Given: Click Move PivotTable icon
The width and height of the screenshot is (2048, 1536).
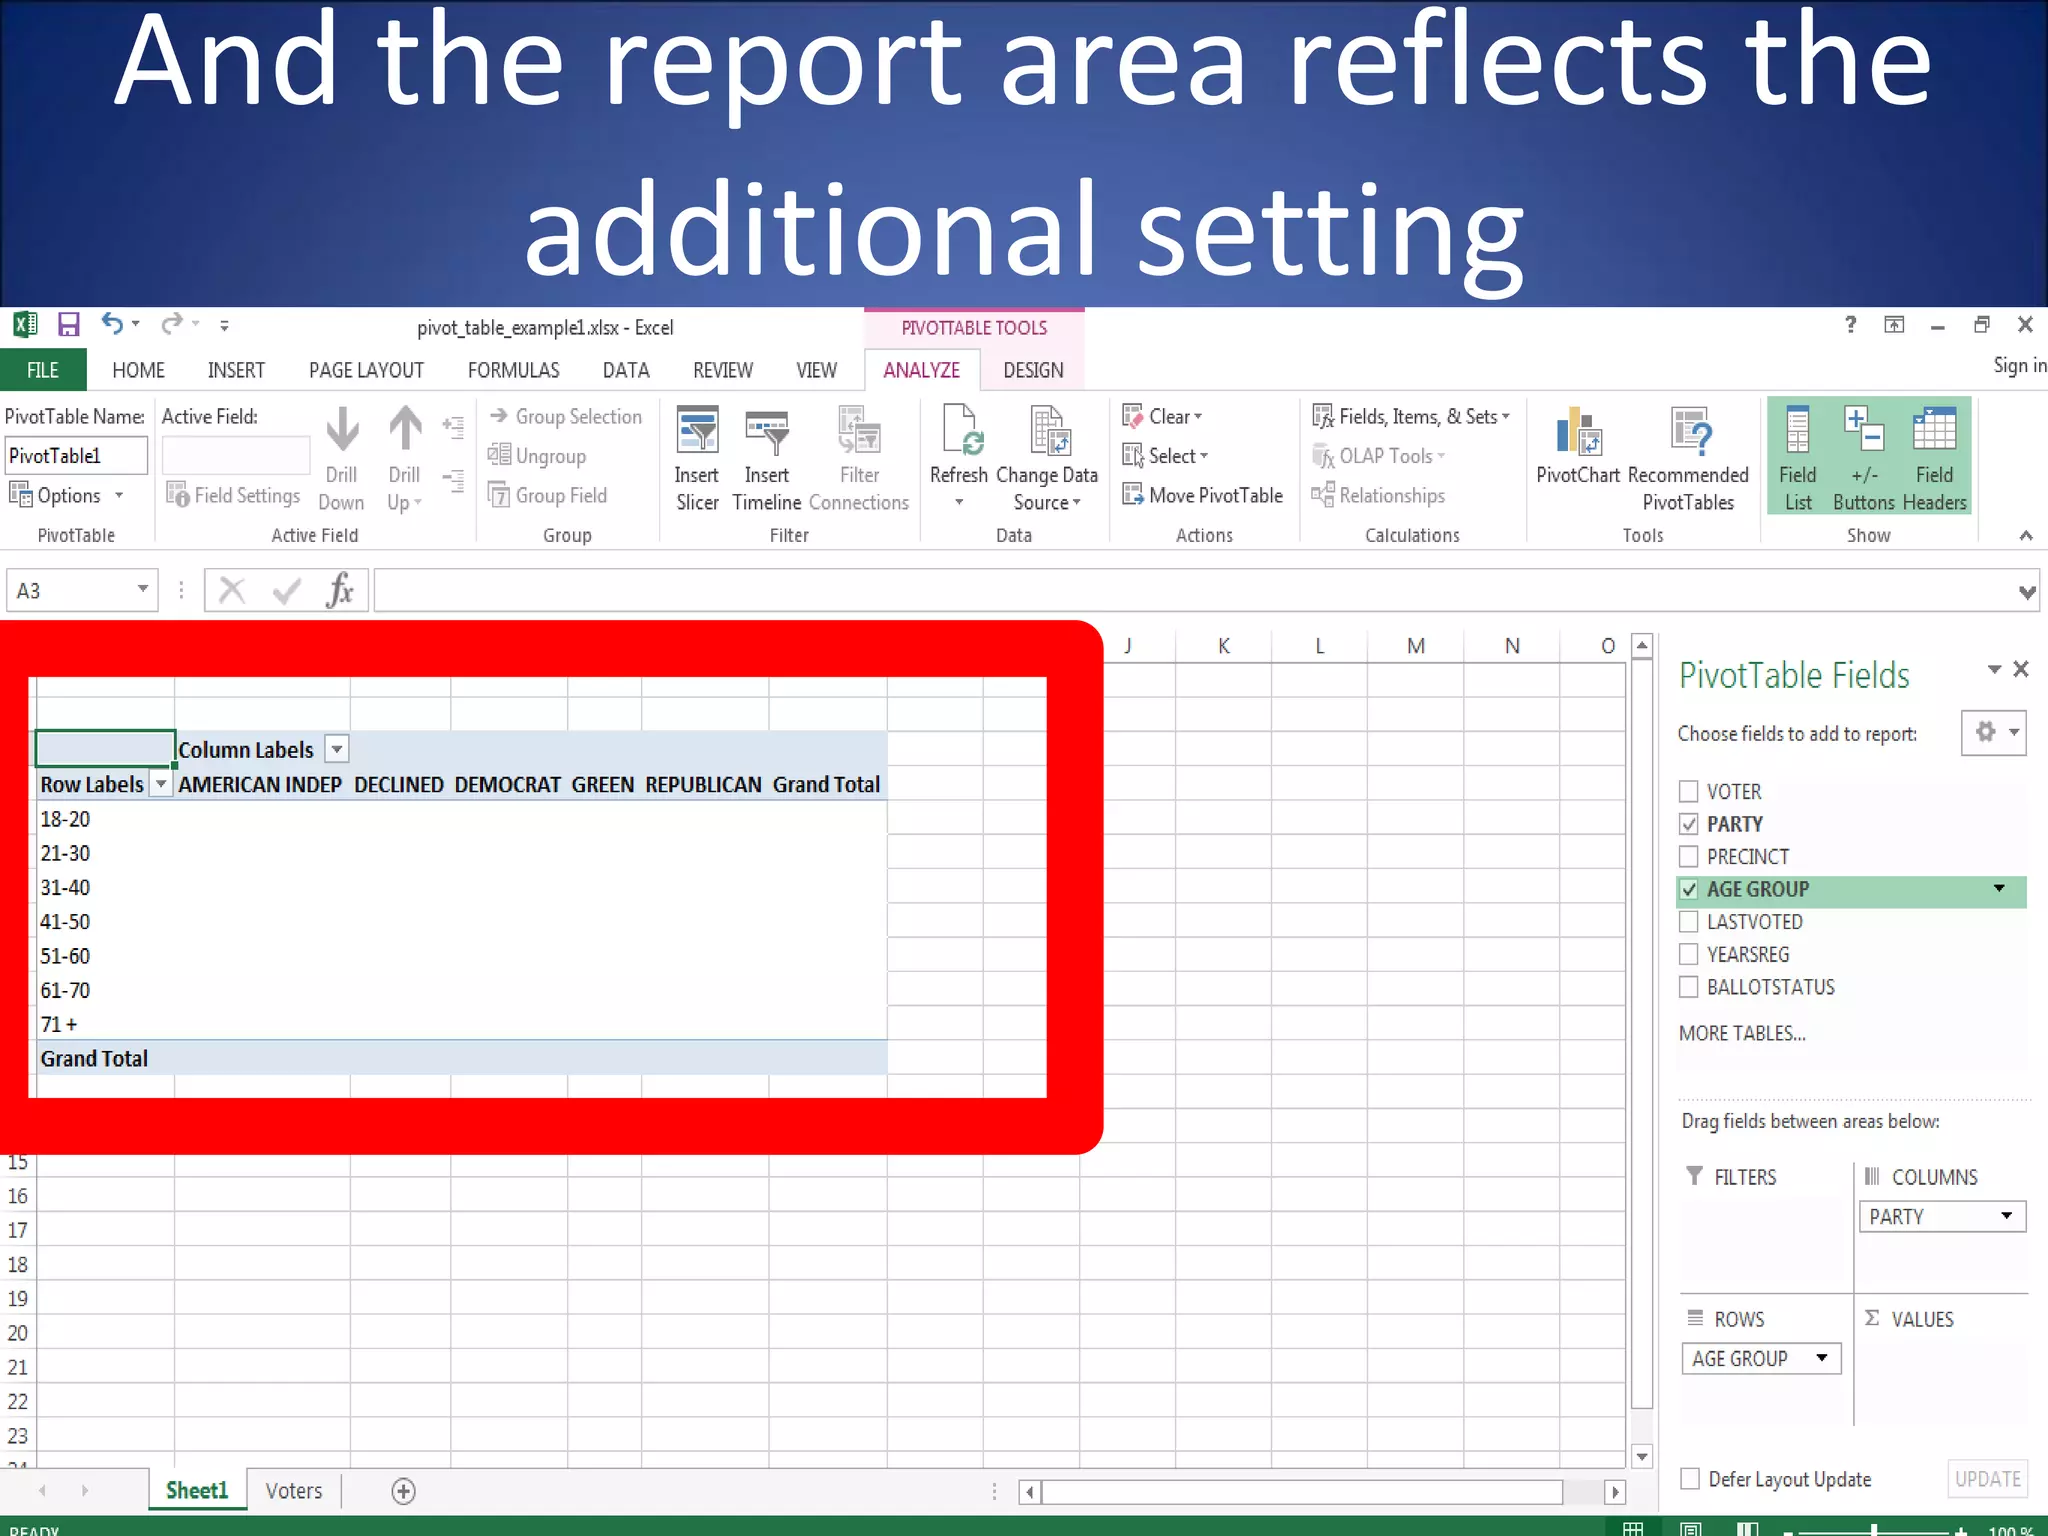Looking at the screenshot, I should coord(1132,495).
